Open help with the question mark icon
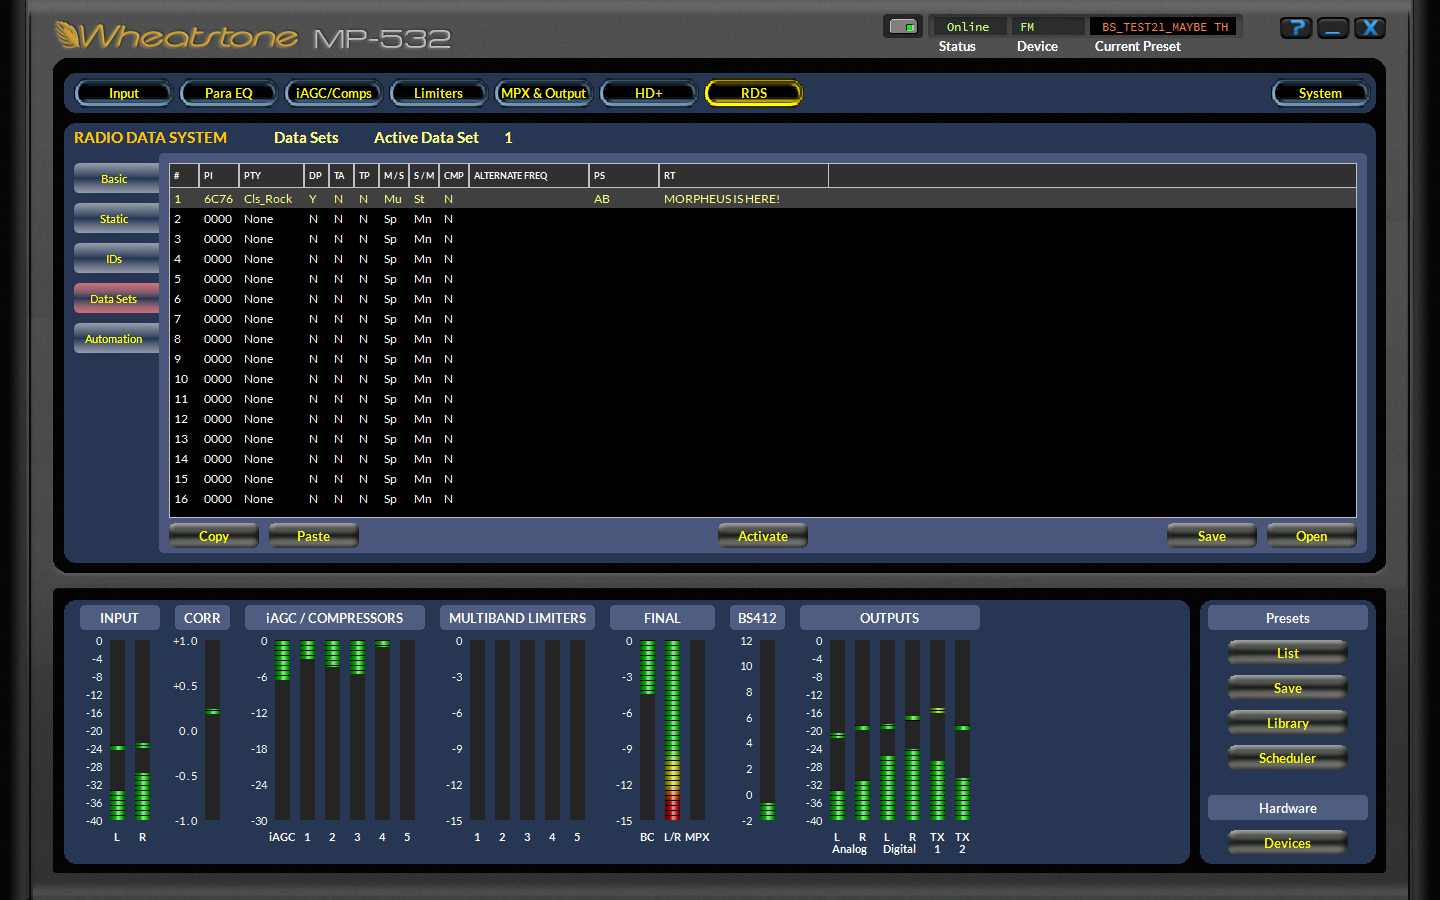Viewport: 1440px width, 900px height. click(1296, 28)
